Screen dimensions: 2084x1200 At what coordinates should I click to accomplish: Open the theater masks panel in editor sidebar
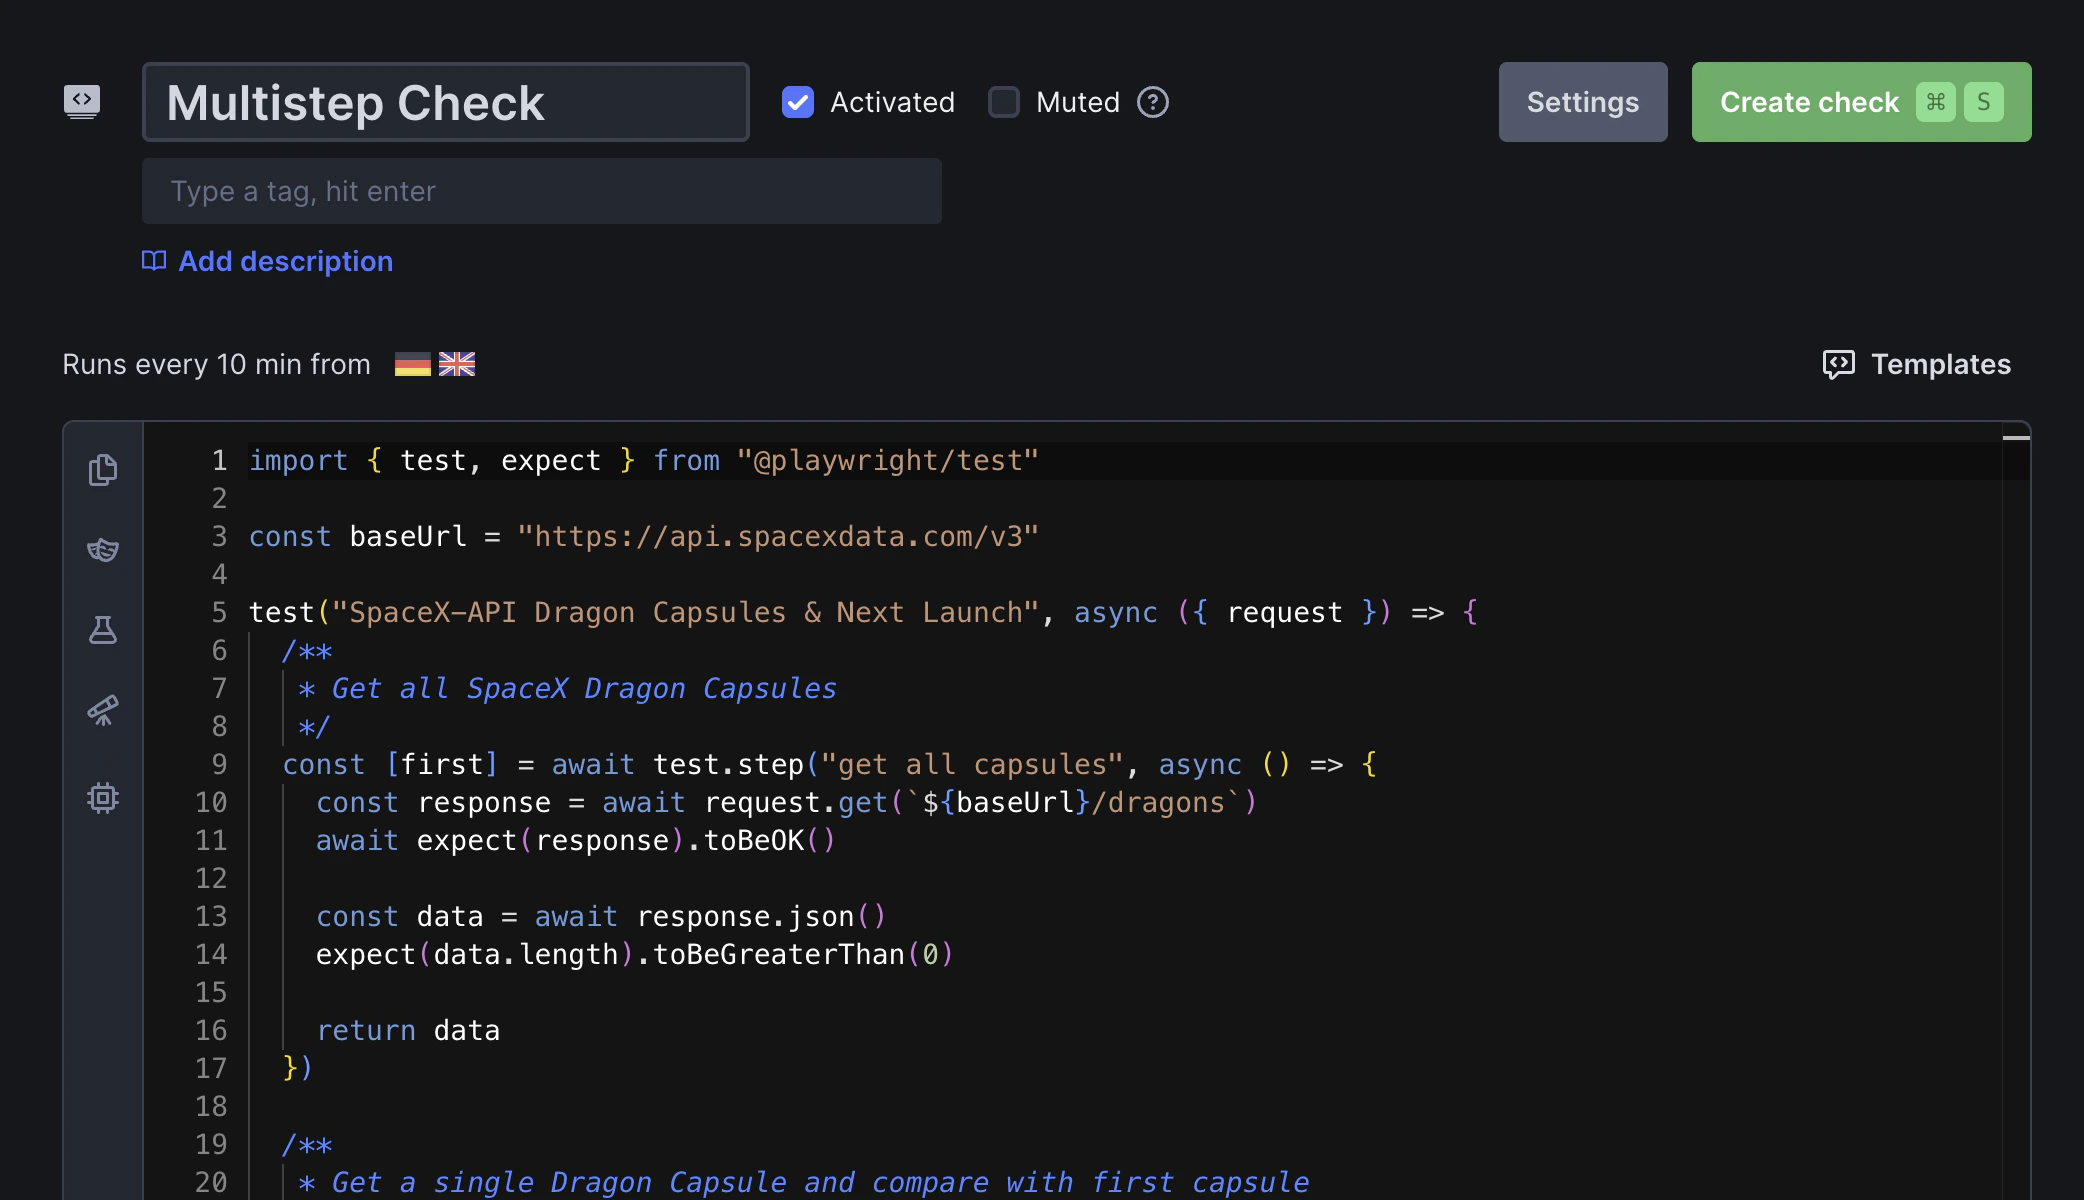click(x=103, y=550)
